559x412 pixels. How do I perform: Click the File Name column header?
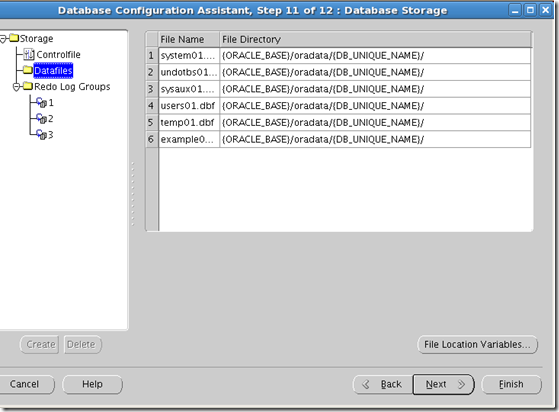(189, 39)
